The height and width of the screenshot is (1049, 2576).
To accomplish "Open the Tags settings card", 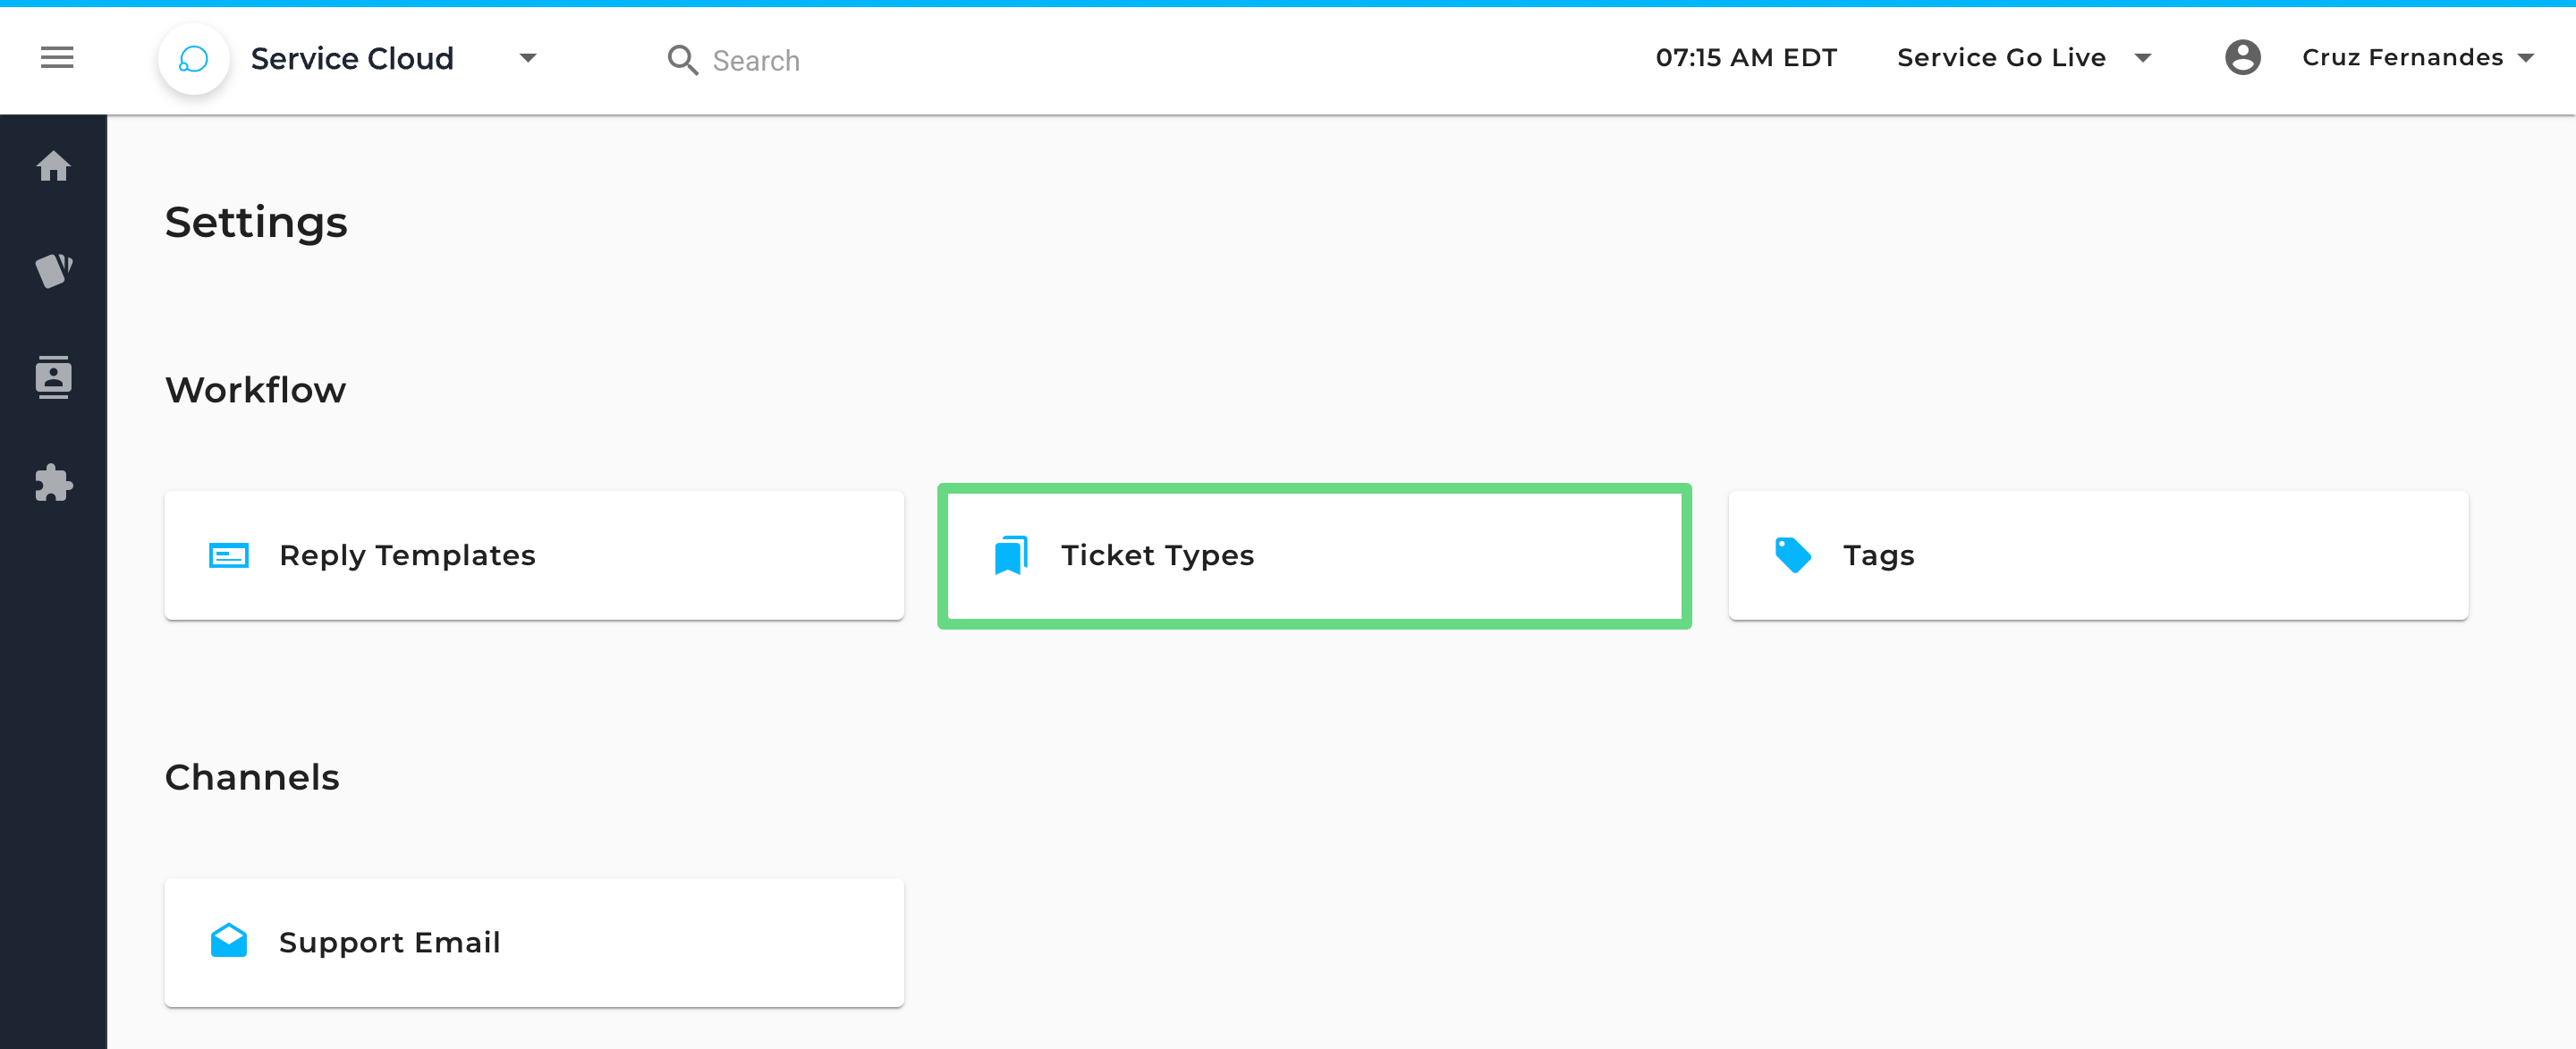I will coord(2097,555).
